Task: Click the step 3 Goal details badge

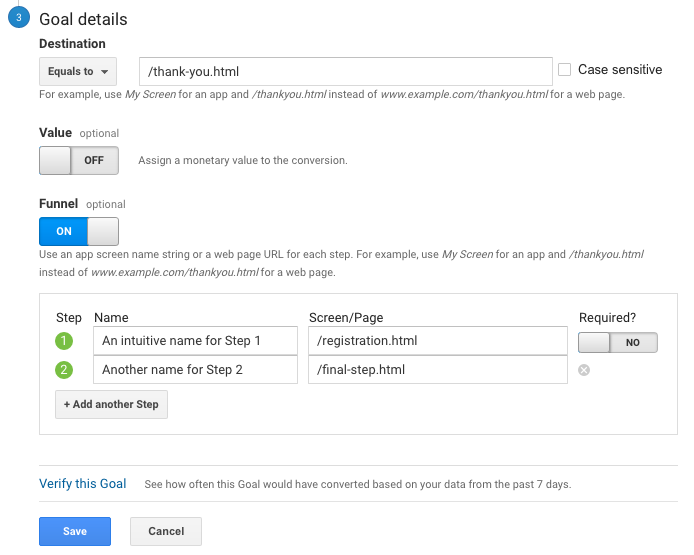Action: click(17, 18)
